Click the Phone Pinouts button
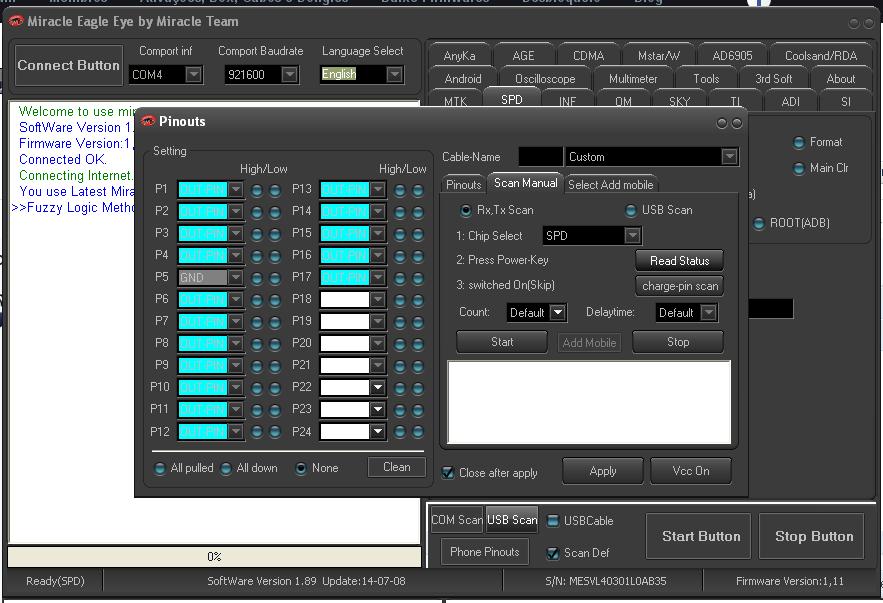Image resolution: width=883 pixels, height=603 pixels. [484, 552]
